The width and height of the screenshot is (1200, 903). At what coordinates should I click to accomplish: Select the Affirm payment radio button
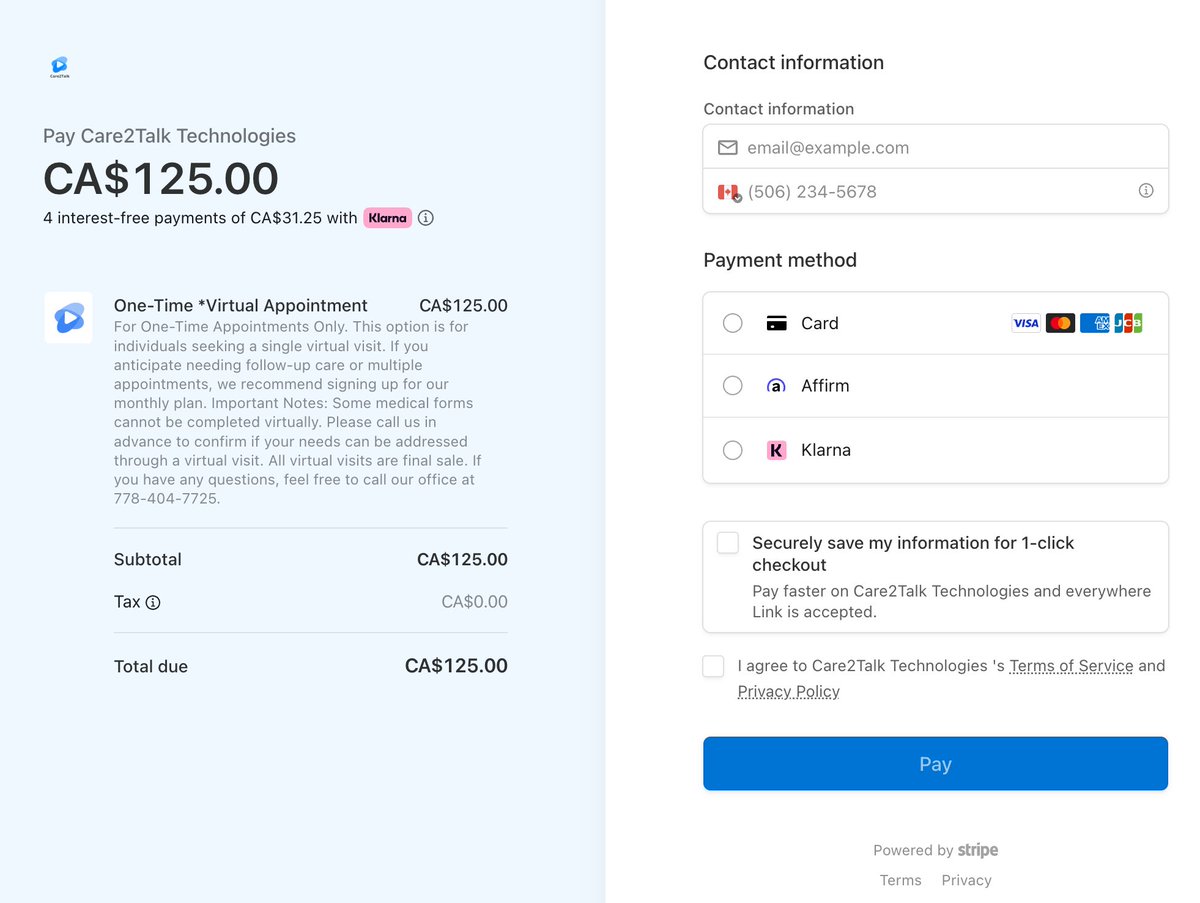point(733,386)
